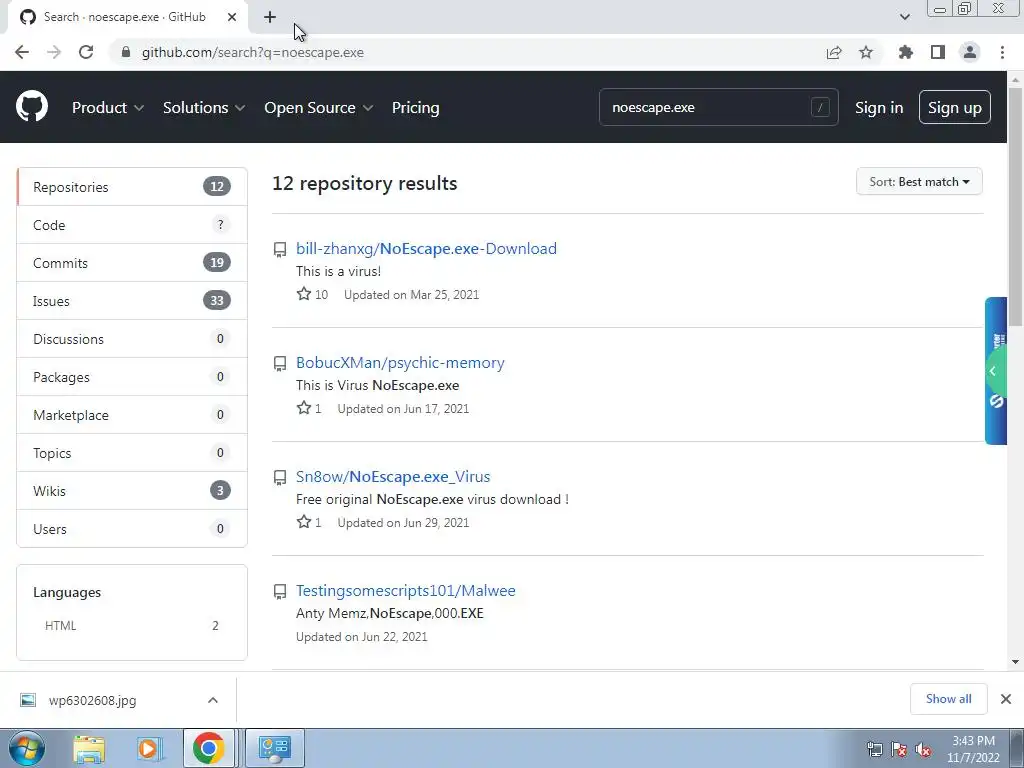1024x768 pixels.
Task: Click the star count 10 of NoEscape.exe-Download
Action: (321, 295)
